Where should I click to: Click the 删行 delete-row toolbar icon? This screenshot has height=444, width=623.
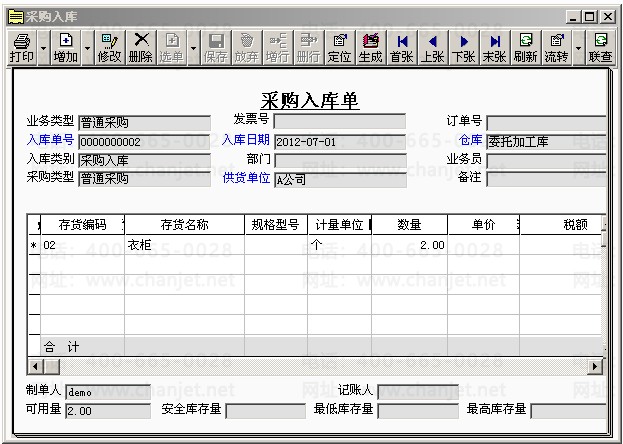click(x=309, y=48)
